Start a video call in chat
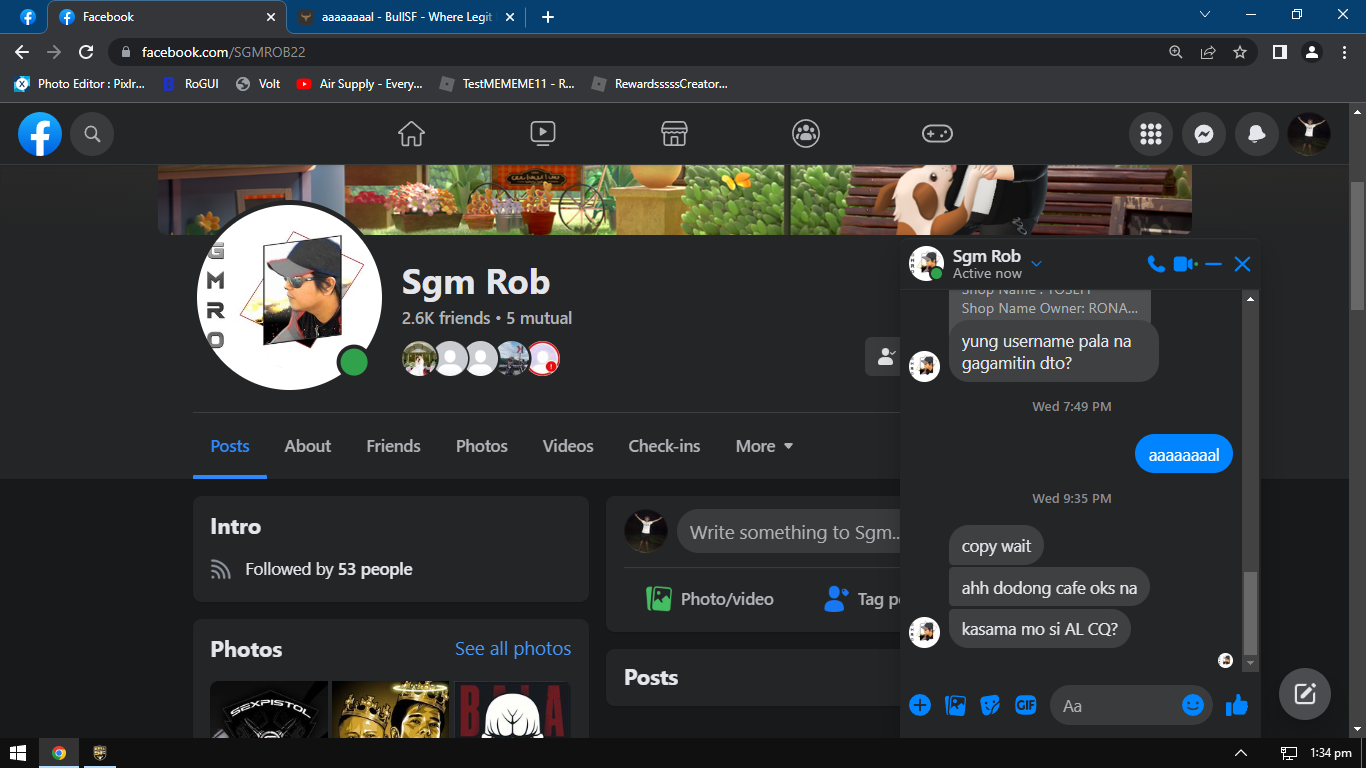Screen dimensions: 1366x768 click(1185, 264)
